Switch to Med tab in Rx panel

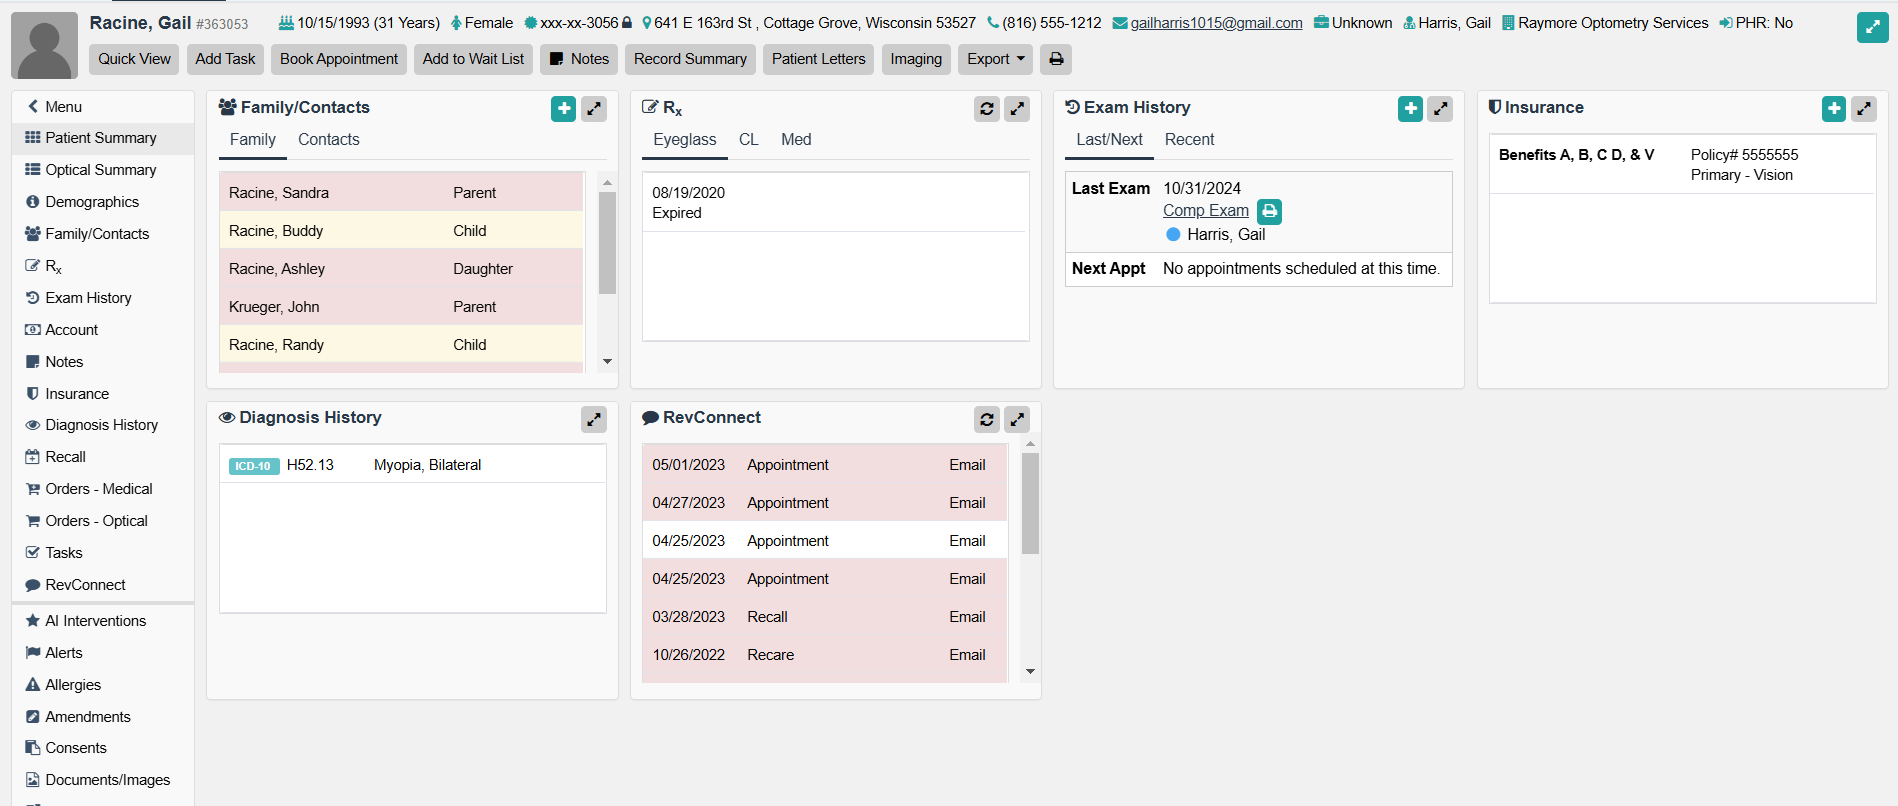[796, 140]
